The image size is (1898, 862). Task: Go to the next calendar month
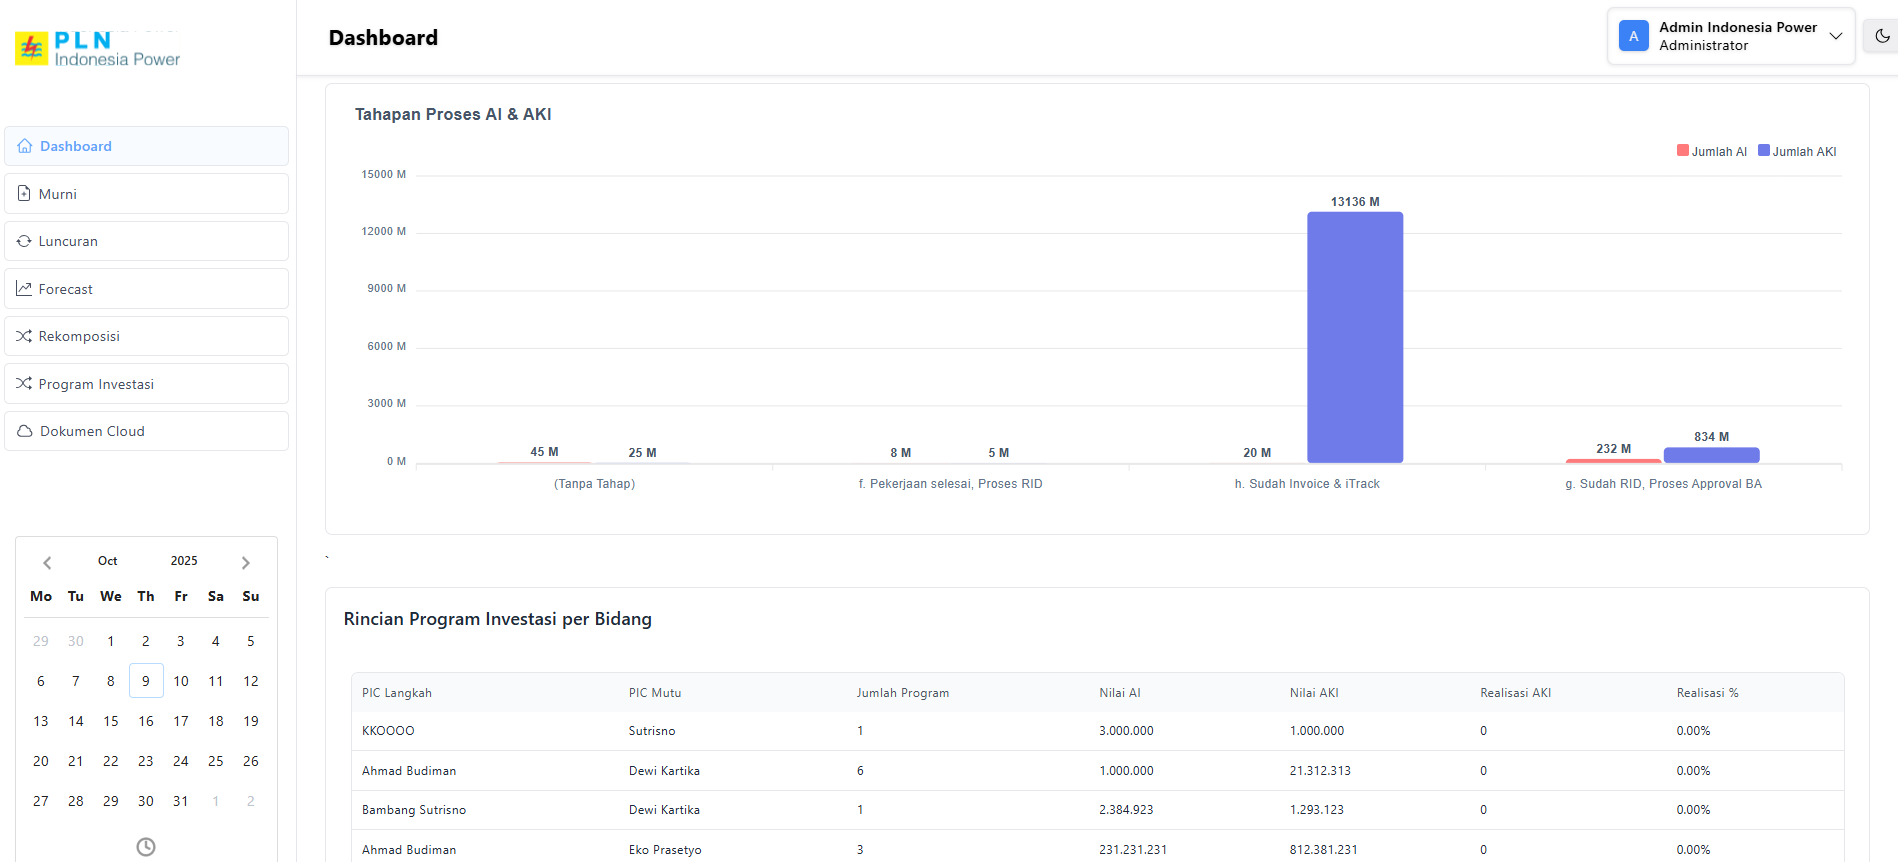[246, 563]
